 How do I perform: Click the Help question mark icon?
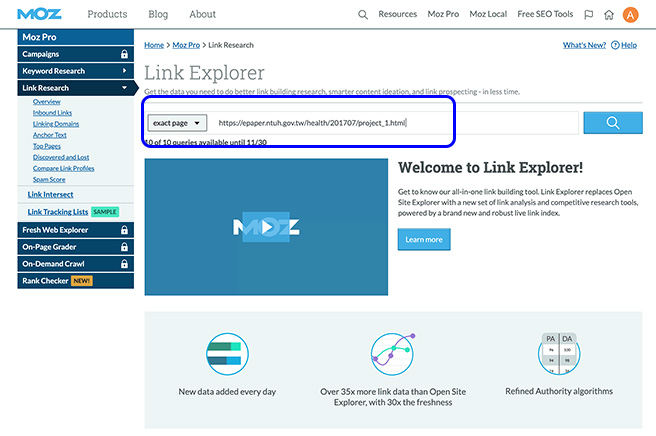pos(615,45)
